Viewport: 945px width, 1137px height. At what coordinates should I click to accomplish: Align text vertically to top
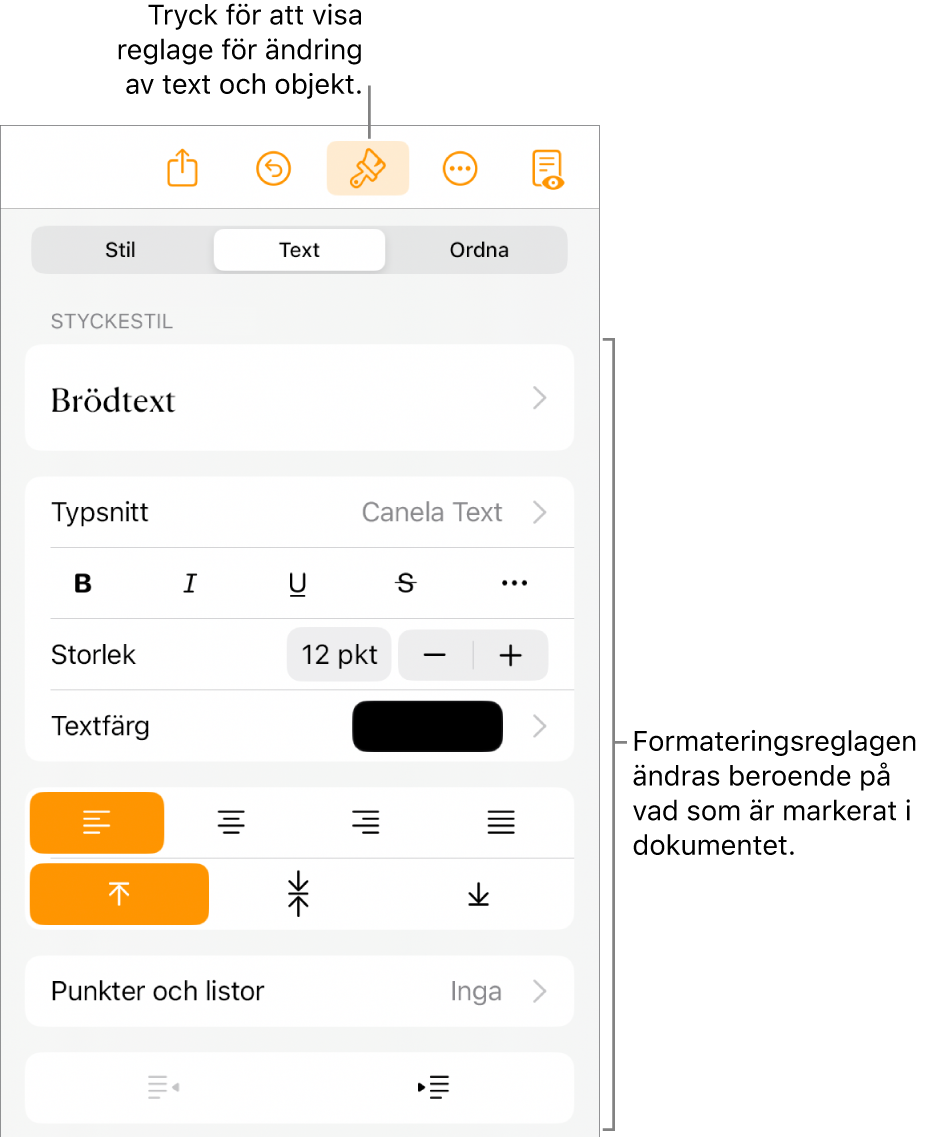click(x=119, y=893)
